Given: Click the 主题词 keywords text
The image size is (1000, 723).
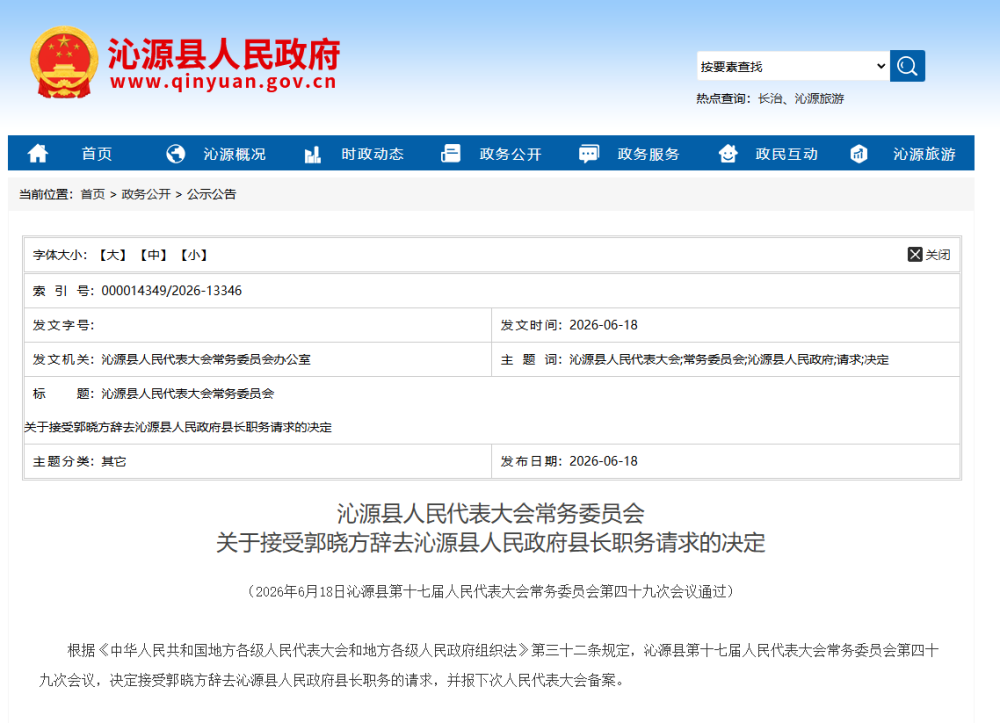Looking at the screenshot, I should click(729, 360).
